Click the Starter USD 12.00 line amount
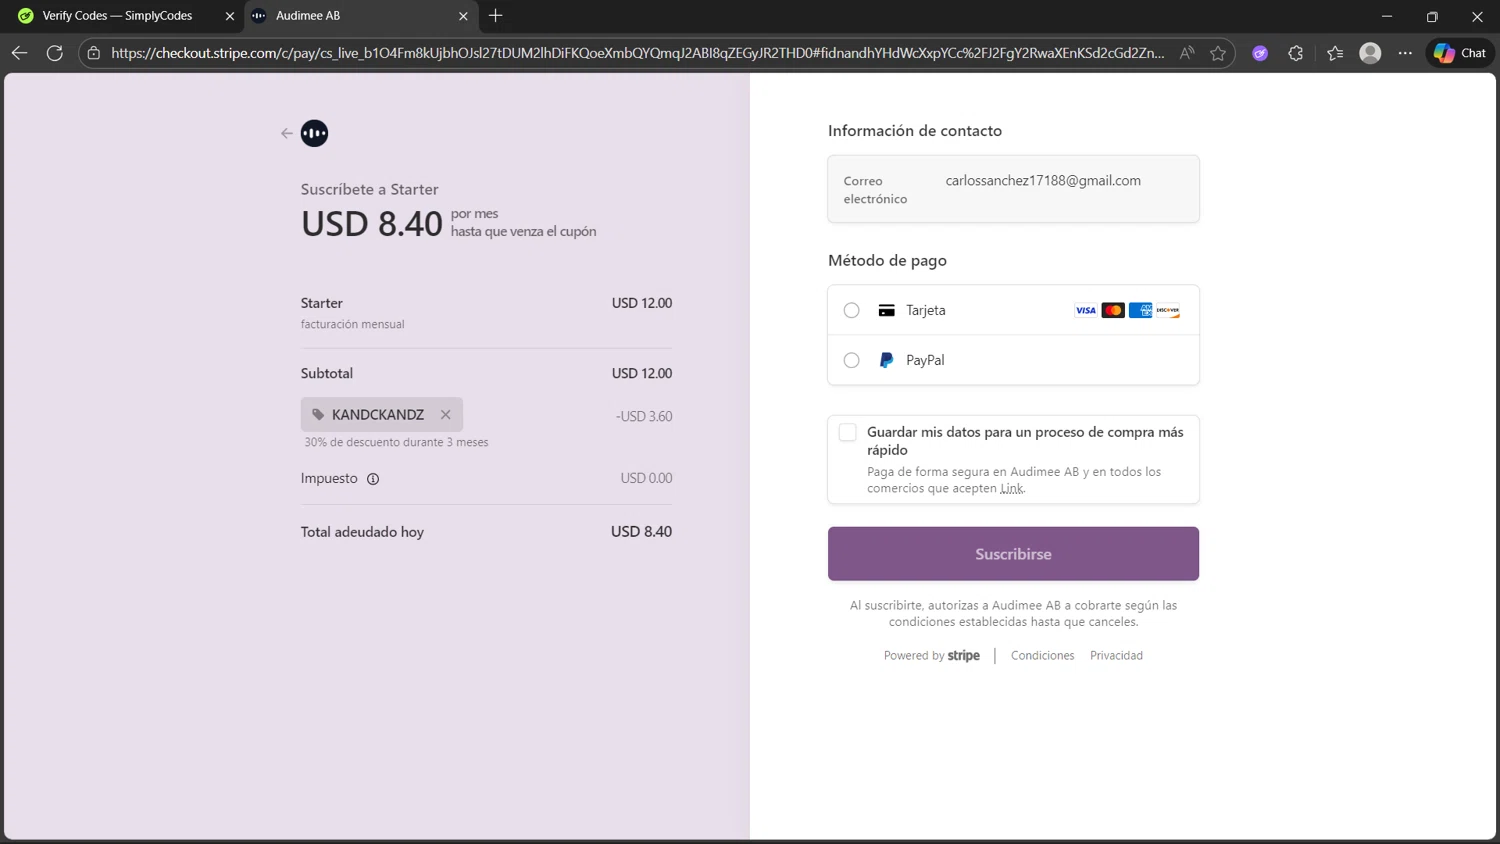Screen dimensions: 1500x844 tap(642, 303)
